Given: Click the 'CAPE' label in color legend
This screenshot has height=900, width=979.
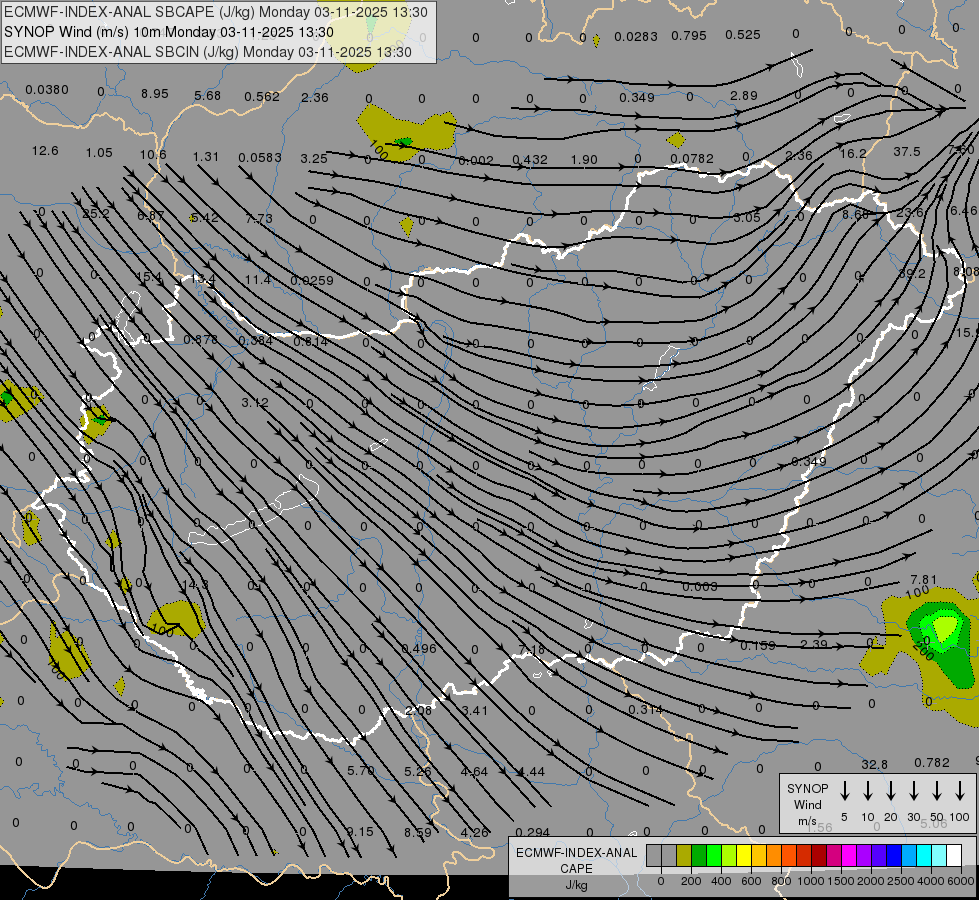Looking at the screenshot, I should click(x=576, y=869).
